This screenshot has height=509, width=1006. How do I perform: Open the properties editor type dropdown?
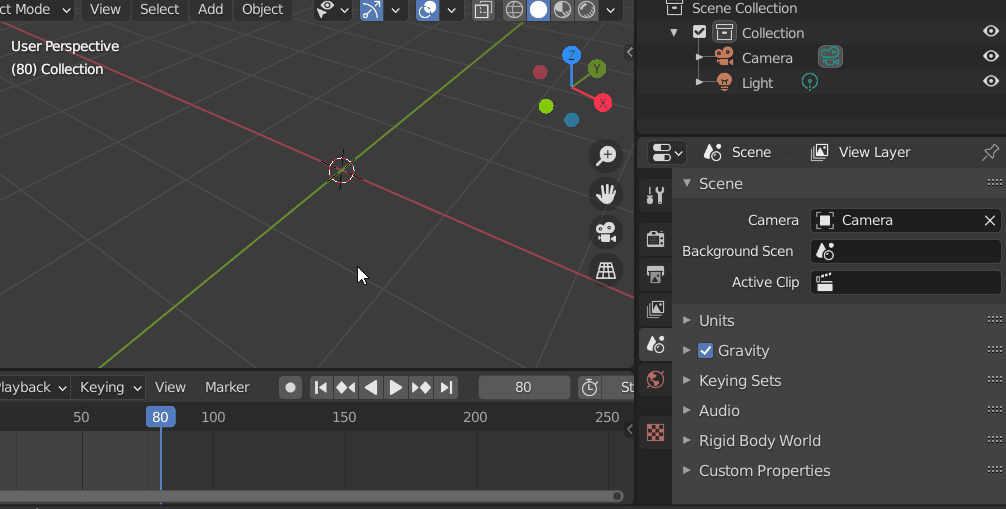(x=667, y=153)
